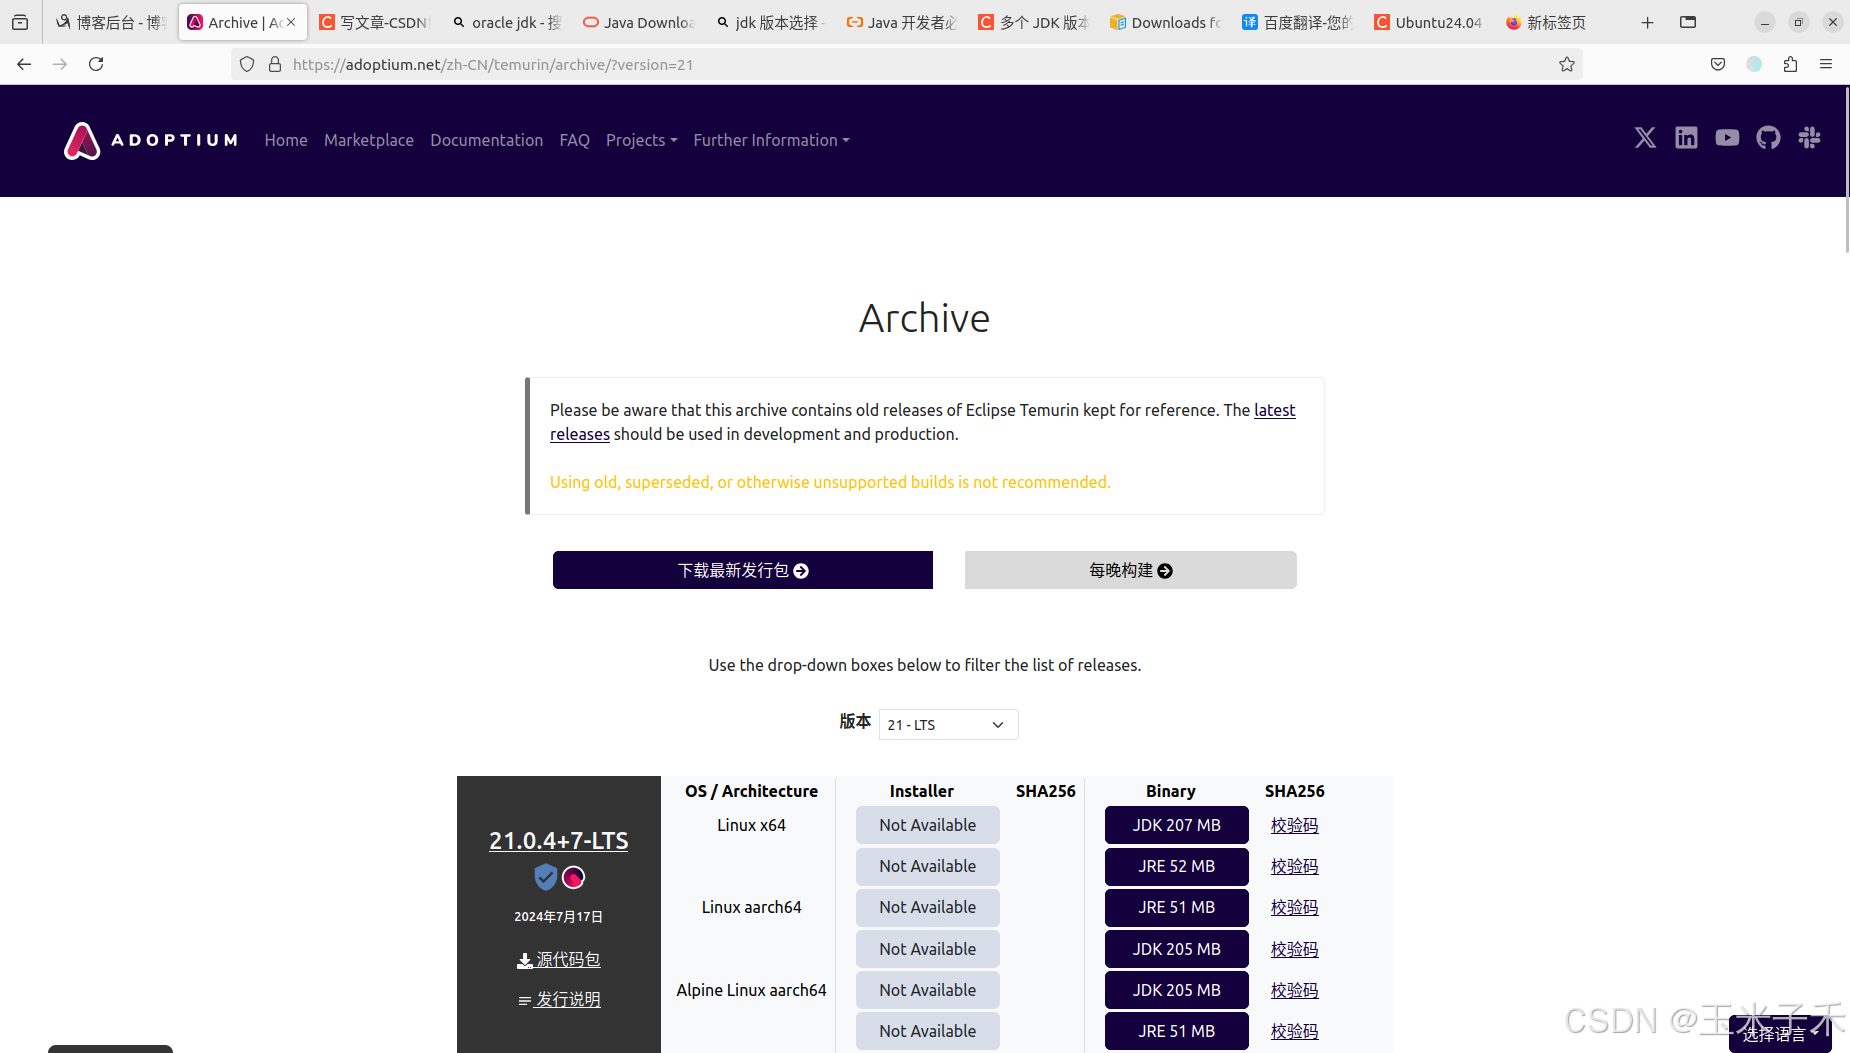
Task: Switch to the oracle jdk search tab
Action: 506,22
